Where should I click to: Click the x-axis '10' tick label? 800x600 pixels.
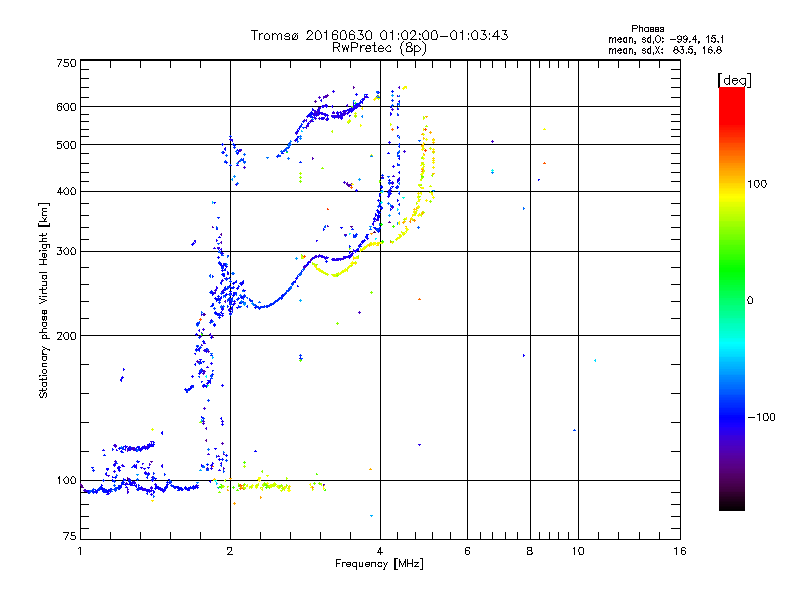click(x=578, y=551)
